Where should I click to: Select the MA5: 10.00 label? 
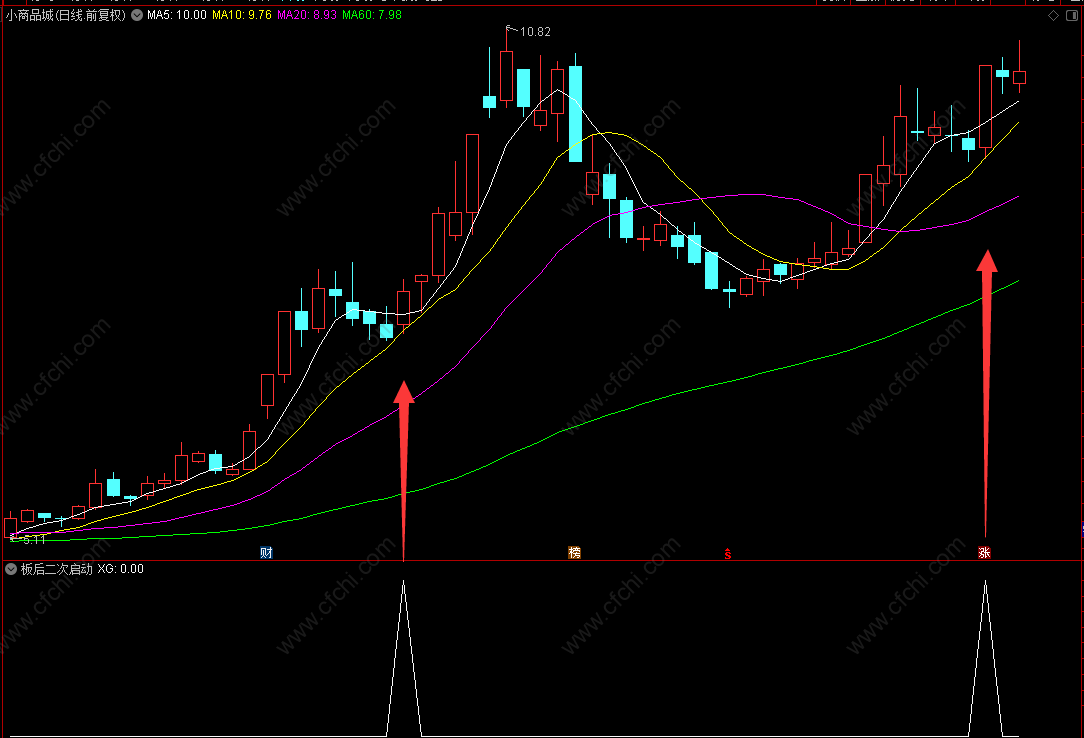(177, 15)
